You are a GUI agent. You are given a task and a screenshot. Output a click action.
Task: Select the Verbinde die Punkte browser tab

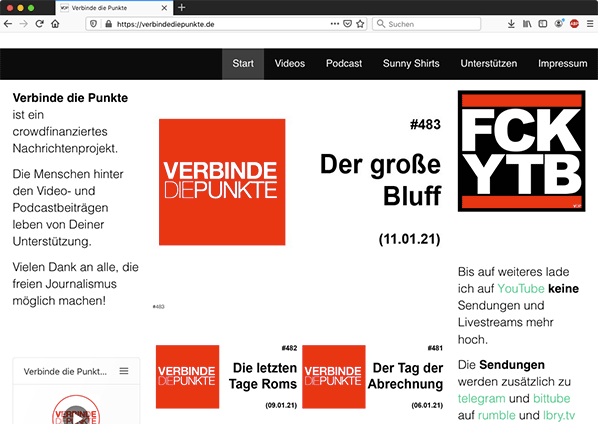click(114, 8)
